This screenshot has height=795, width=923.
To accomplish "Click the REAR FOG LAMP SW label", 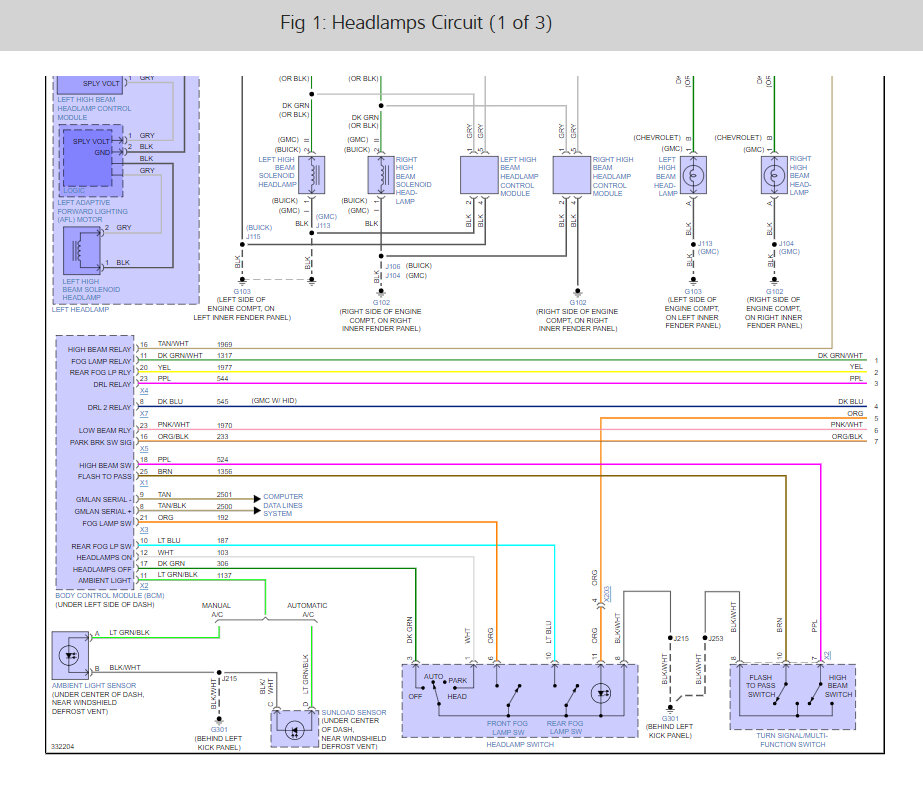I will pyautogui.click(x=565, y=728).
